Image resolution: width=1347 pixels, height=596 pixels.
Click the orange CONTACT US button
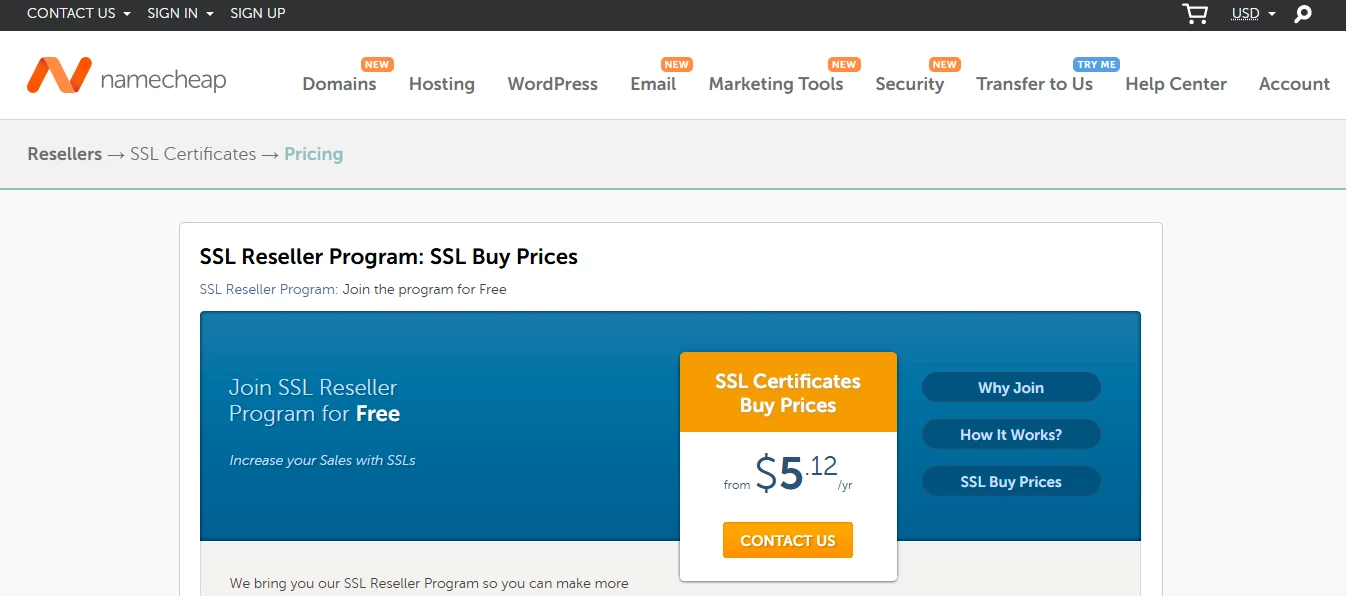click(x=788, y=540)
